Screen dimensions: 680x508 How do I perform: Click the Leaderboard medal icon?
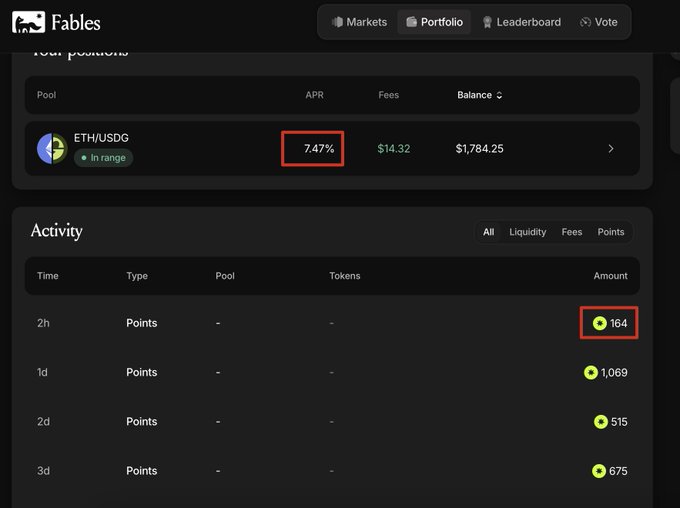(487, 22)
